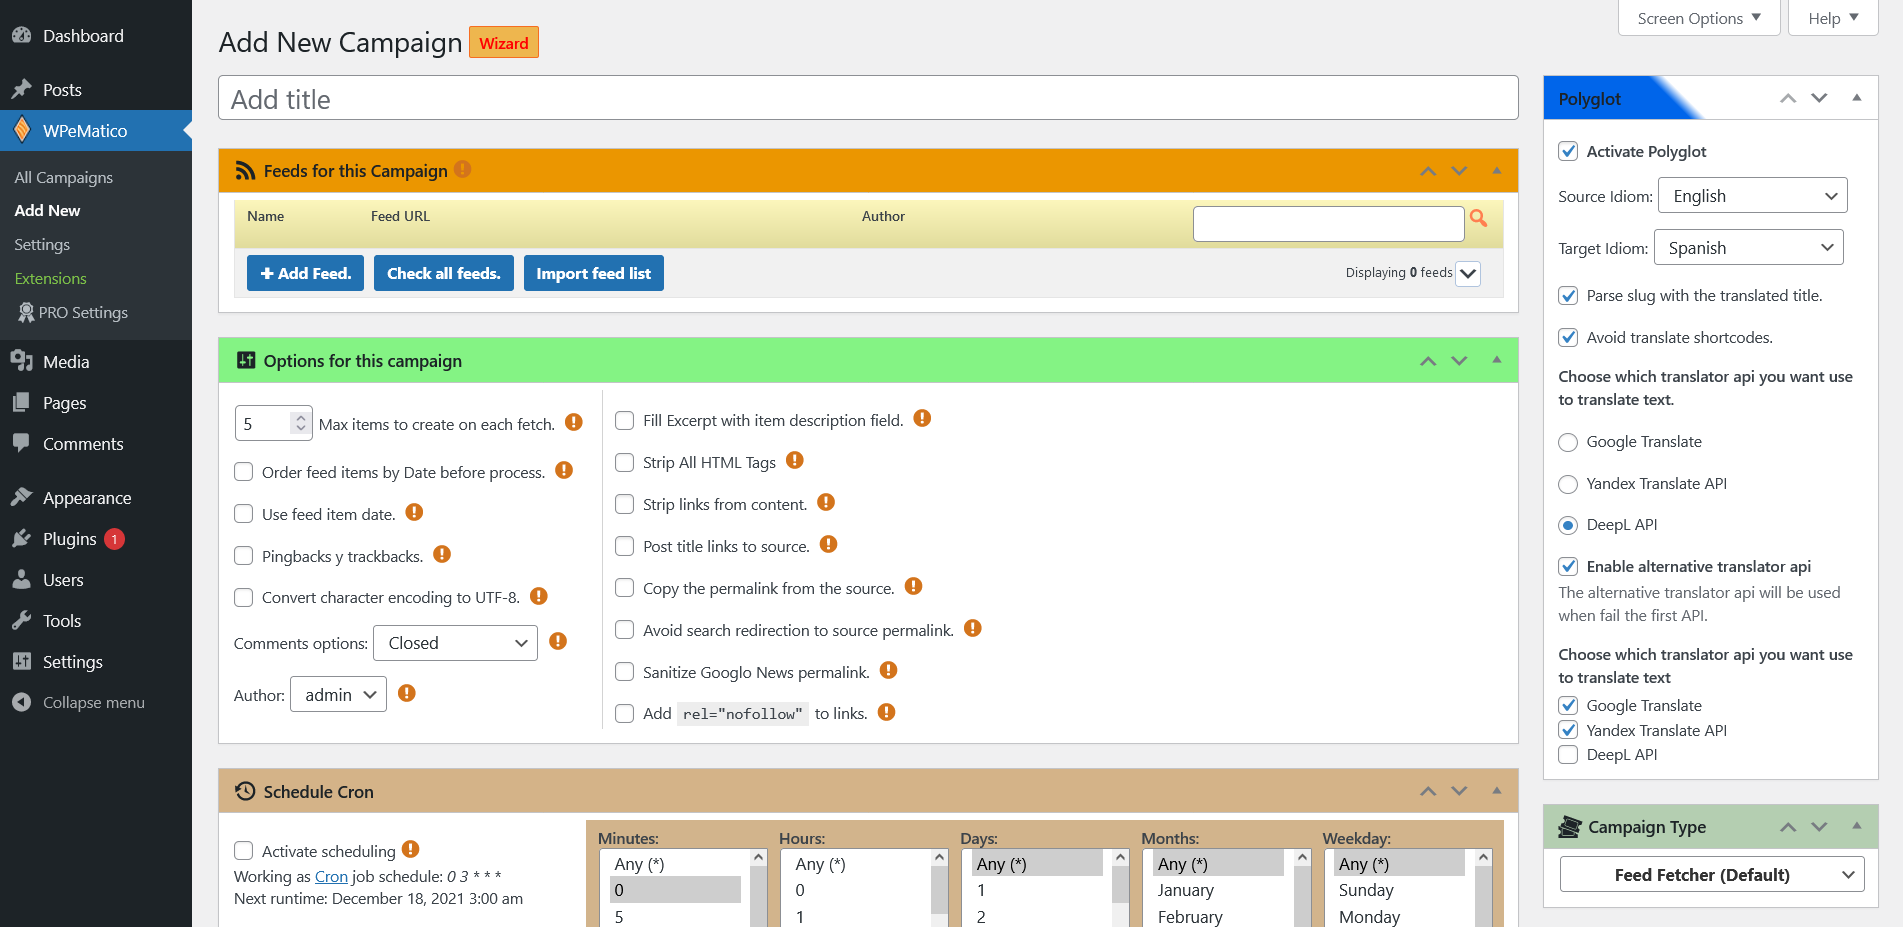Click help icon for Copy the permalink option
Viewport: 1903px width, 927px height.
point(913,586)
